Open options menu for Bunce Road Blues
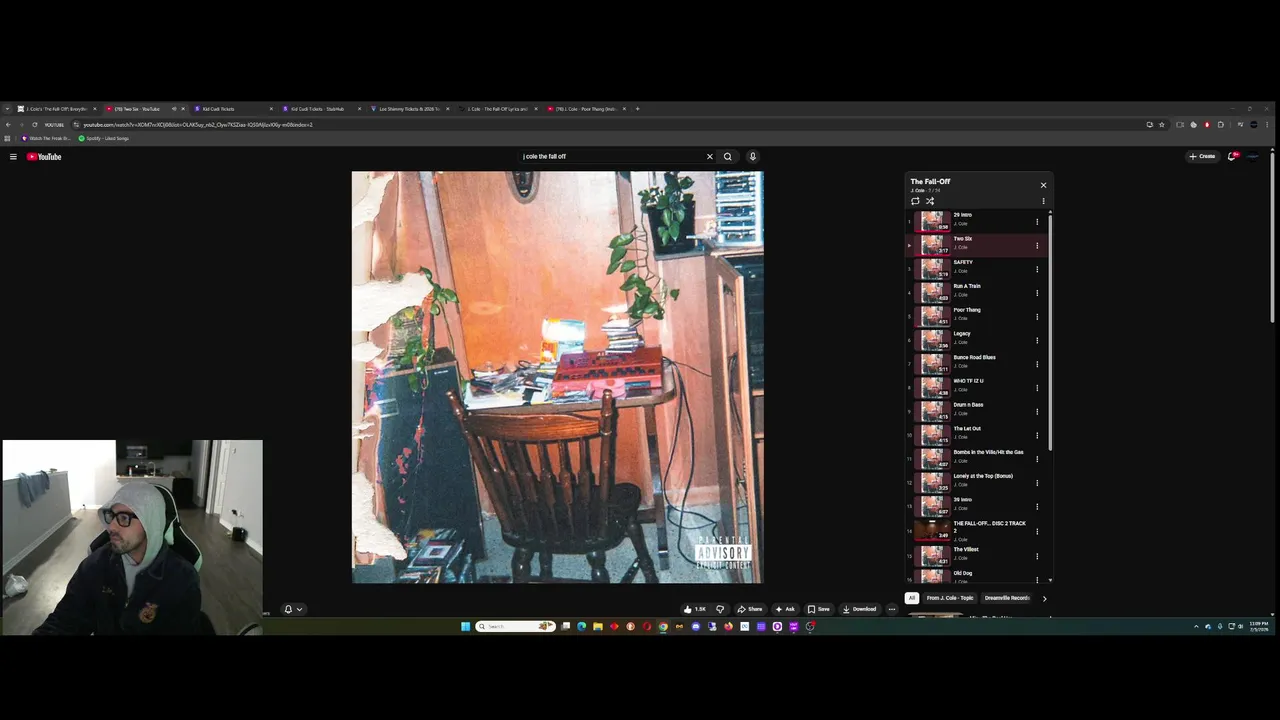1280x720 pixels. click(x=1037, y=364)
